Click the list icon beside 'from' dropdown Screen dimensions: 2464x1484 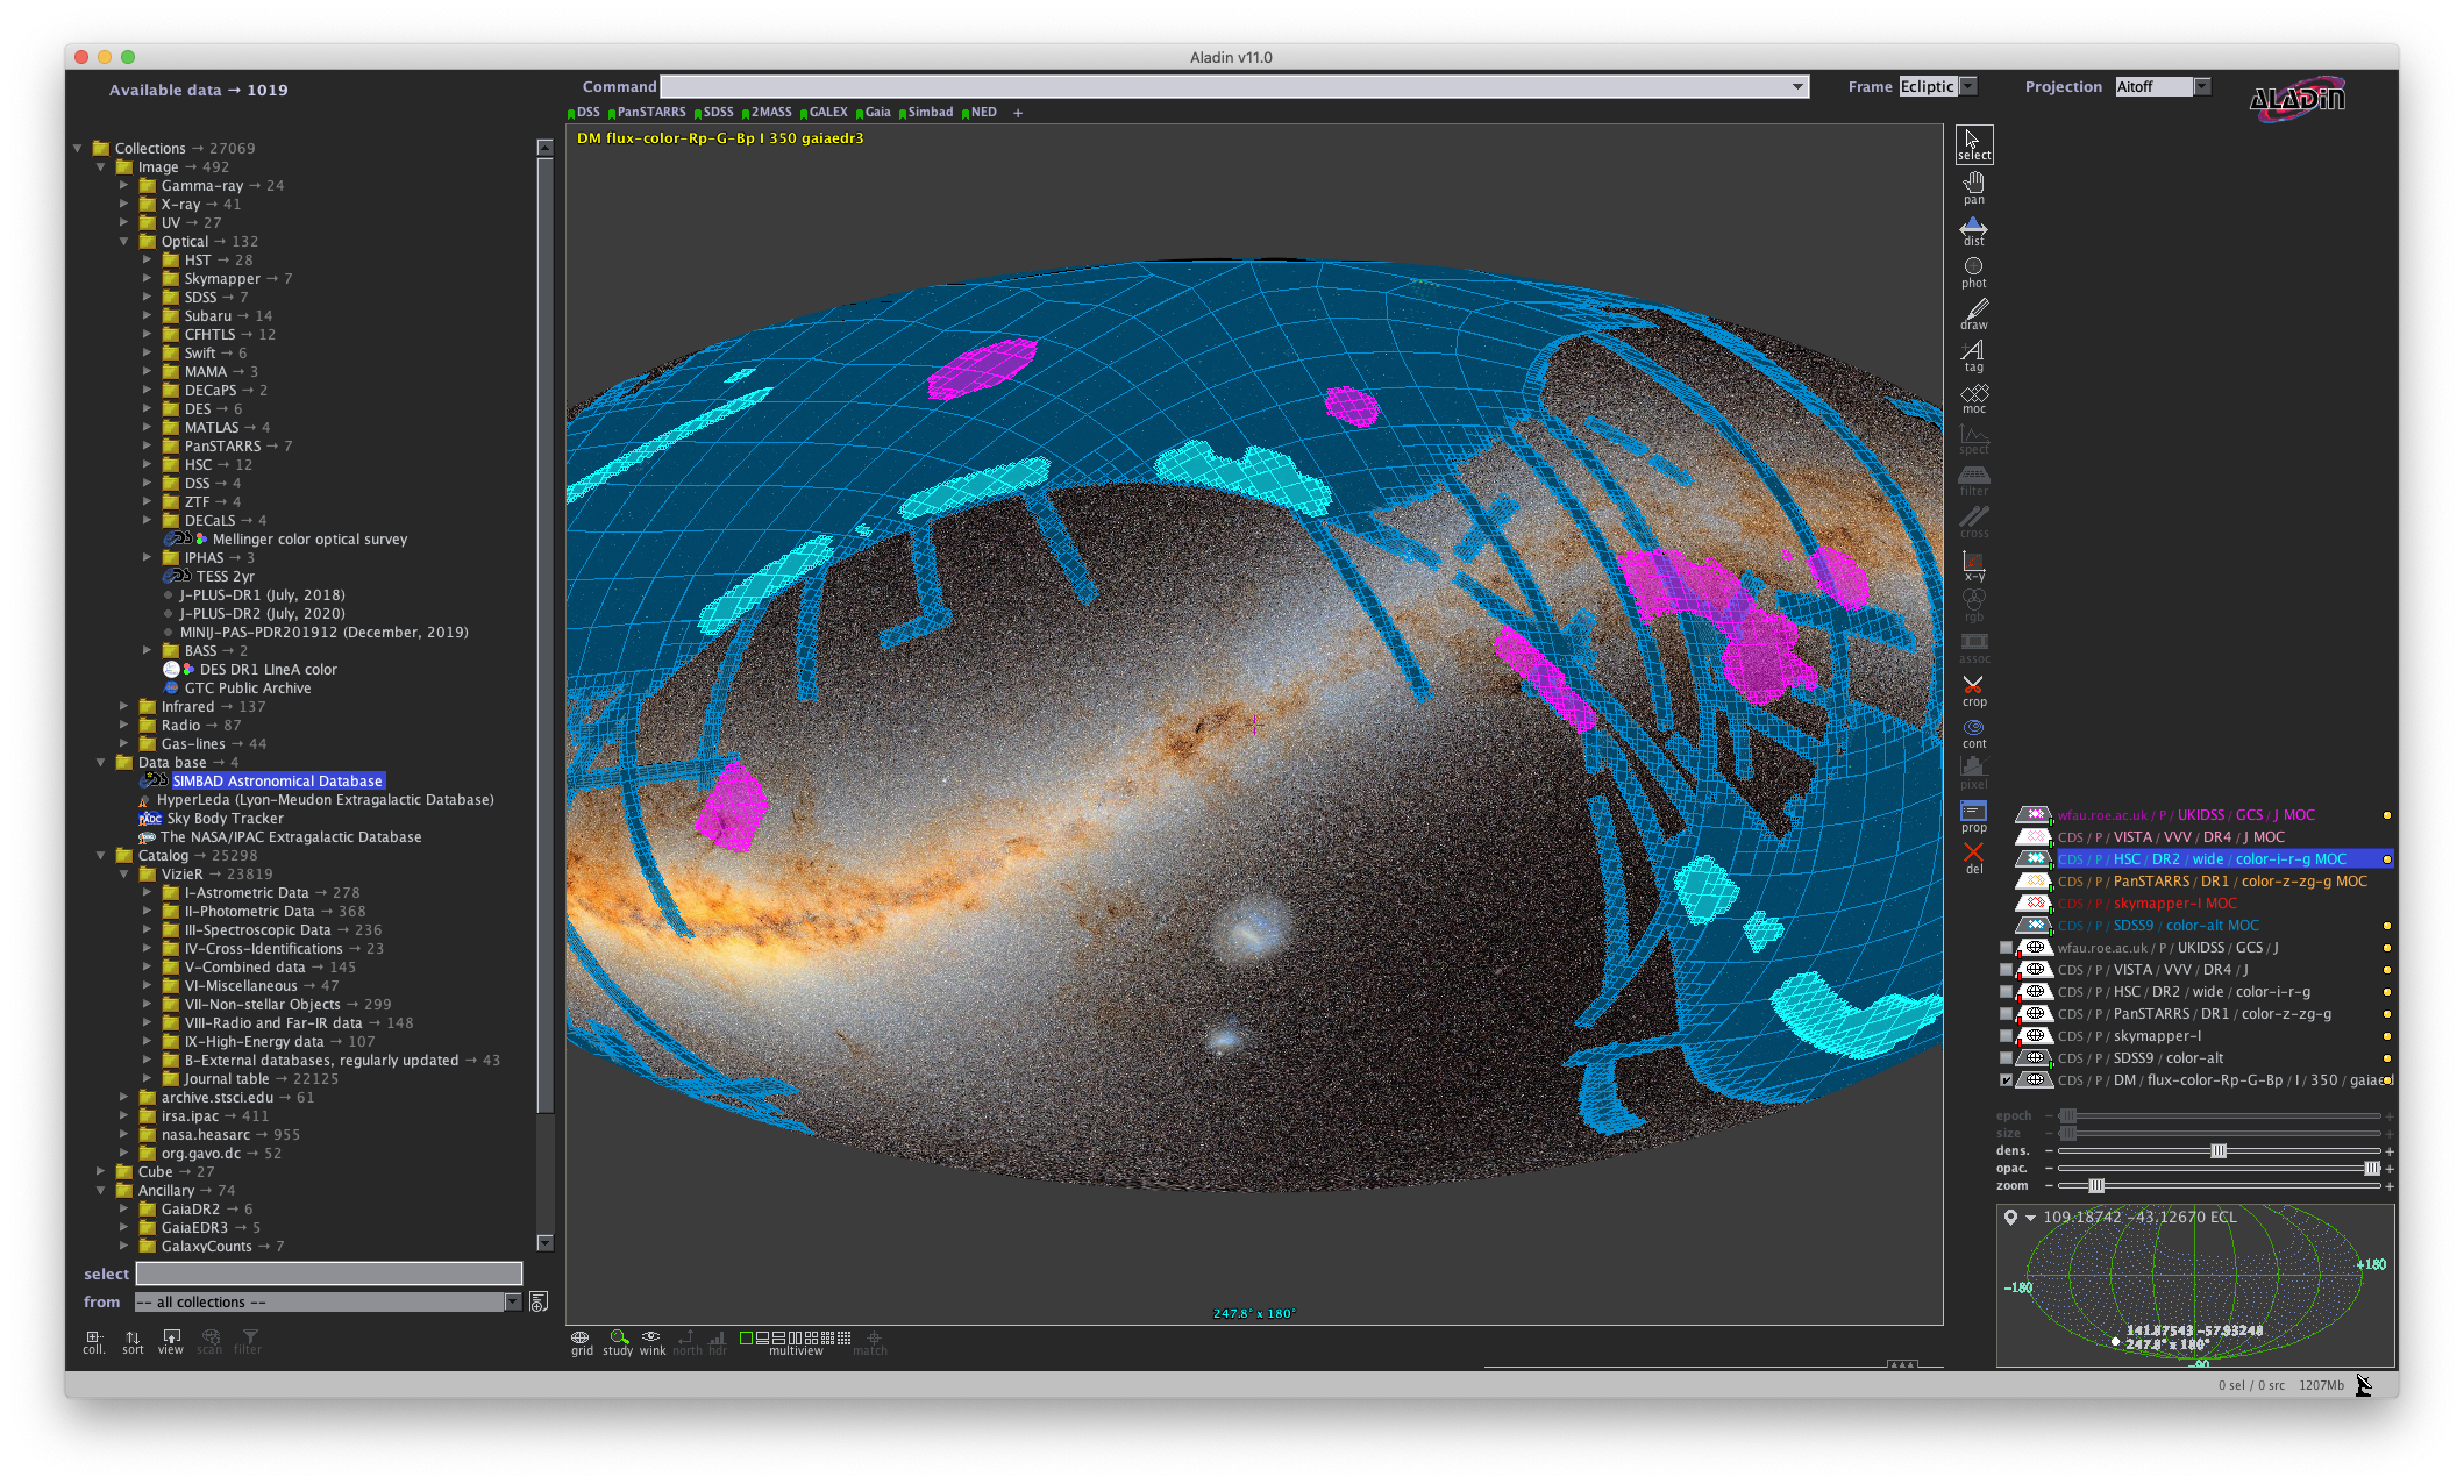pos(539,1301)
